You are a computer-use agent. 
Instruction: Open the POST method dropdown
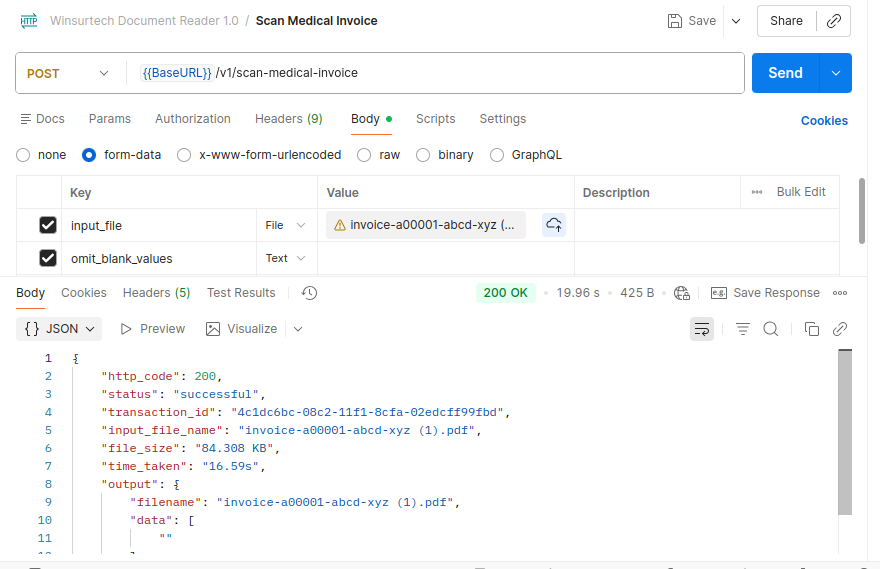tap(68, 73)
